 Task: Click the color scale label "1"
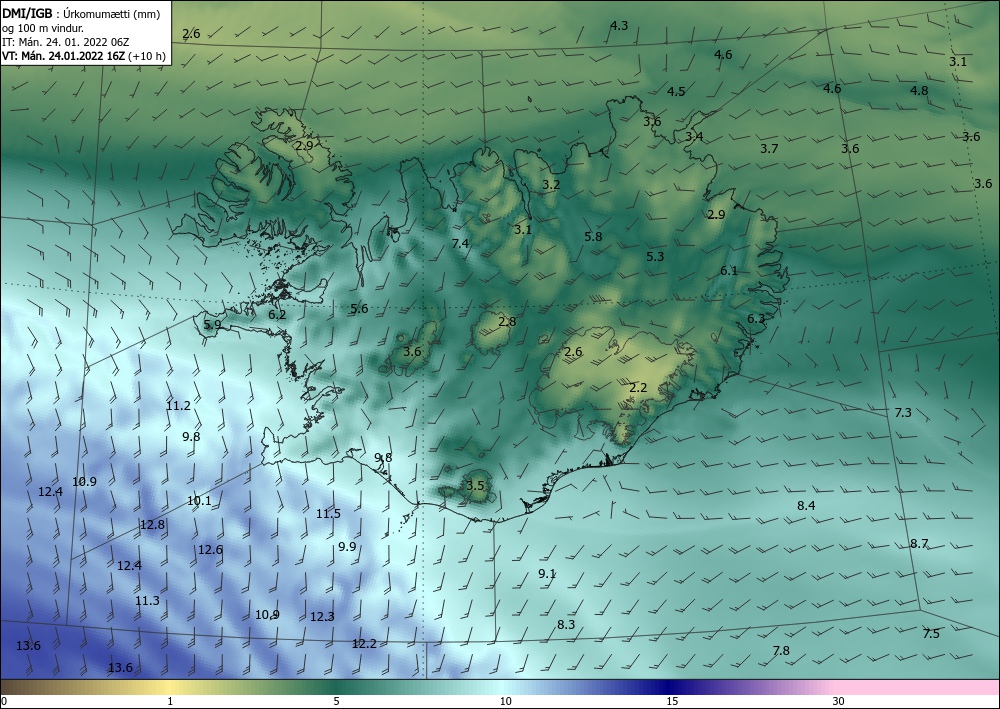pyautogui.click(x=170, y=702)
